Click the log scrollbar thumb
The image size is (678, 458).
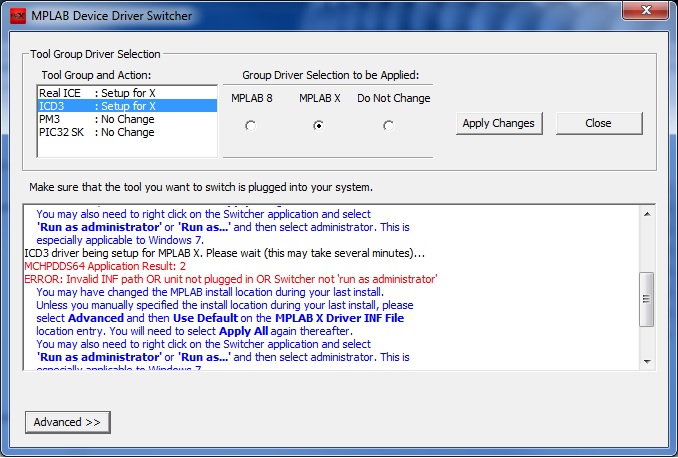(x=647, y=299)
